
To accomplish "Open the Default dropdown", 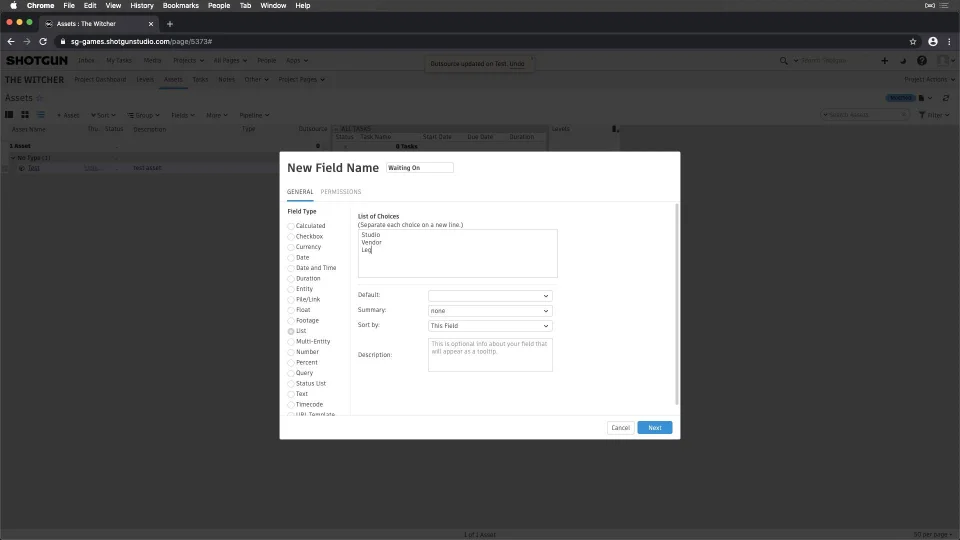I will pos(490,296).
